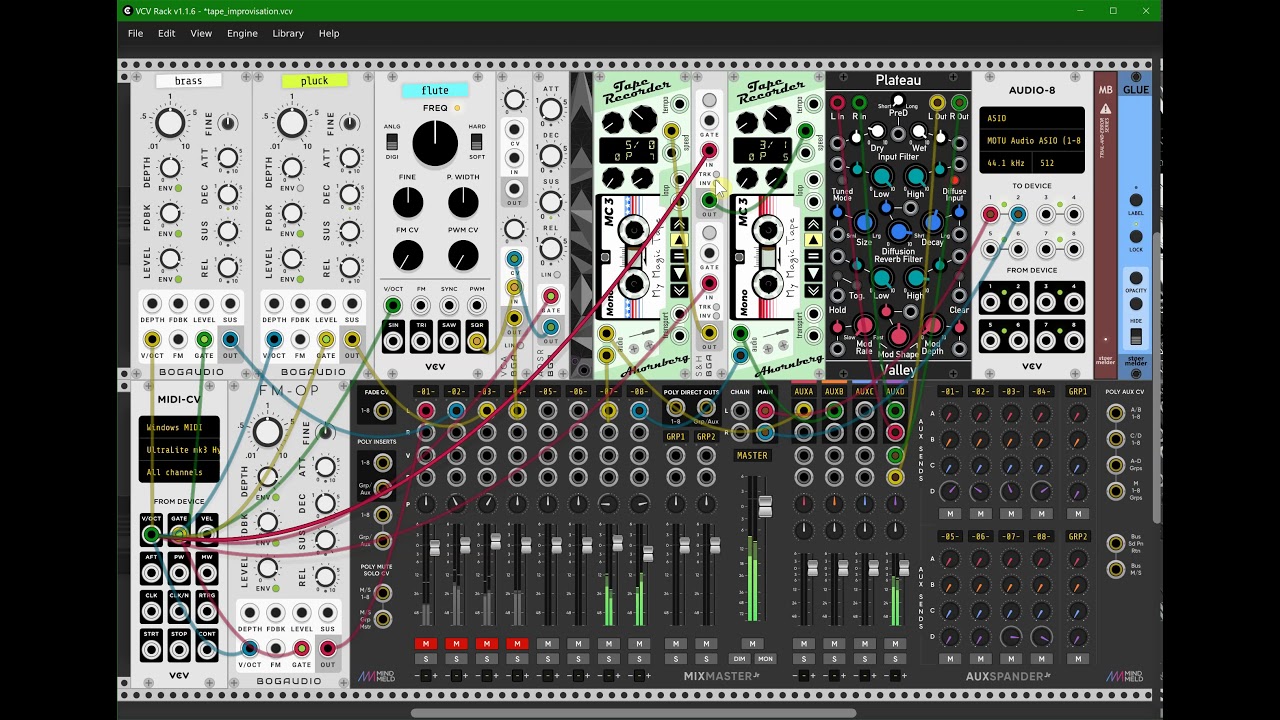Toggle the Master MON button
This screenshot has width=1280, height=720.
pos(765,659)
